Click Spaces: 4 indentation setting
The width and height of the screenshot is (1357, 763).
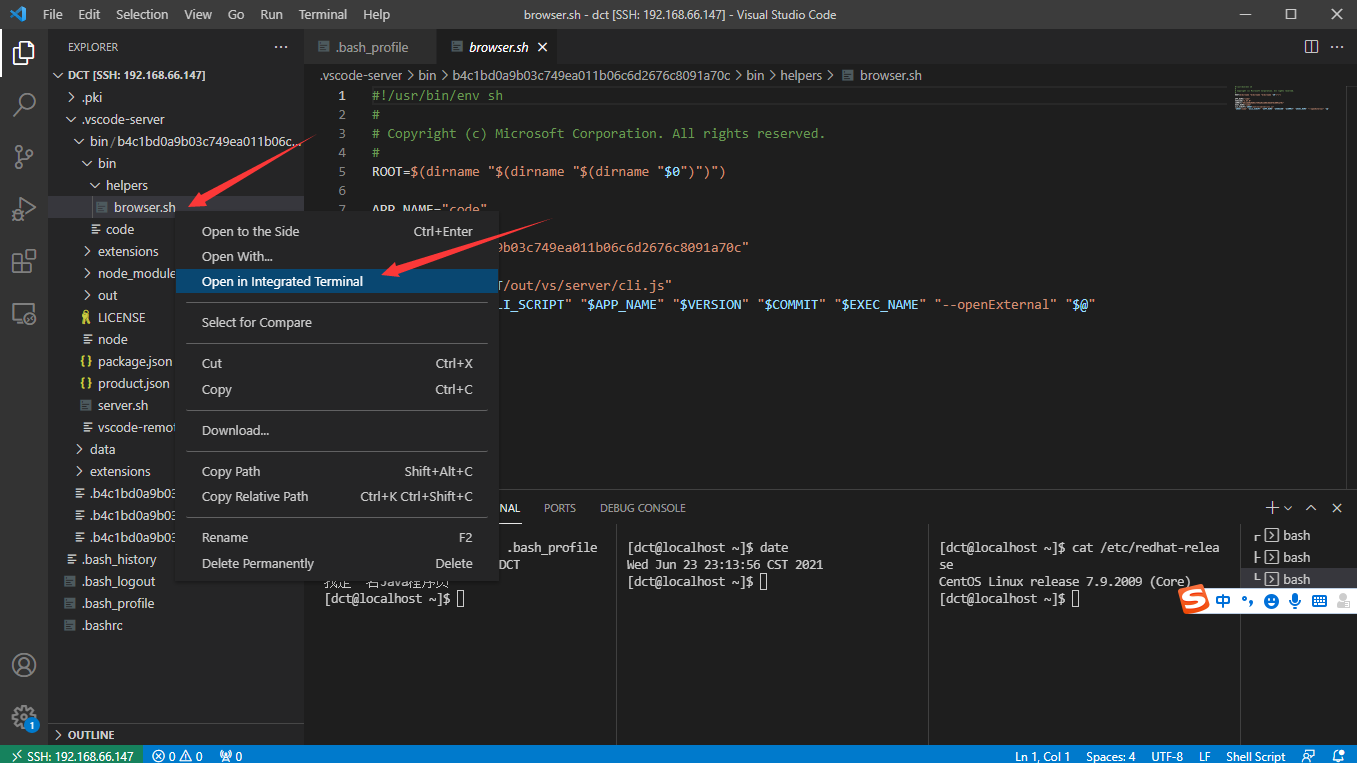1111,756
